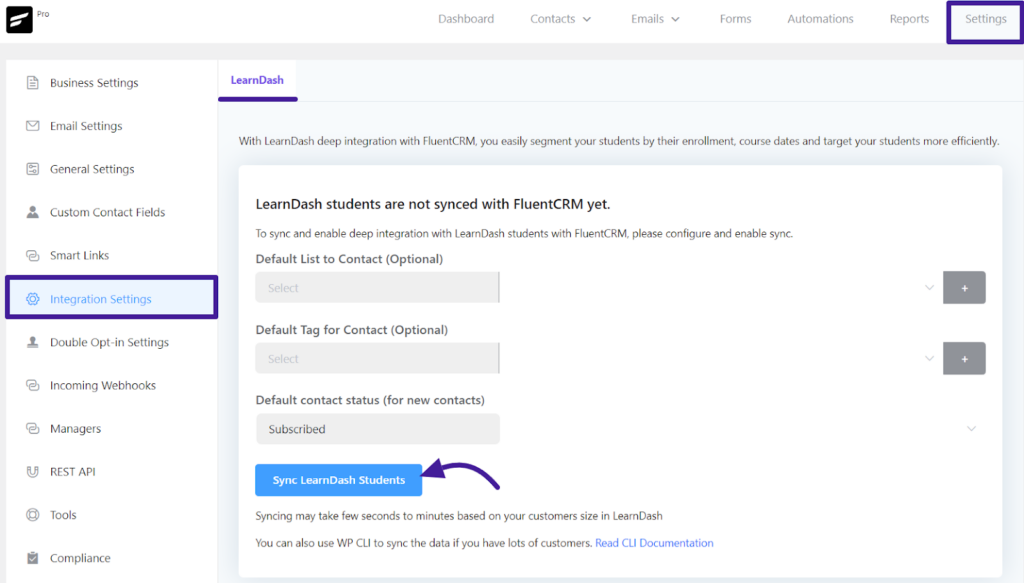
Task: Open the Reports menu item
Action: (x=909, y=18)
